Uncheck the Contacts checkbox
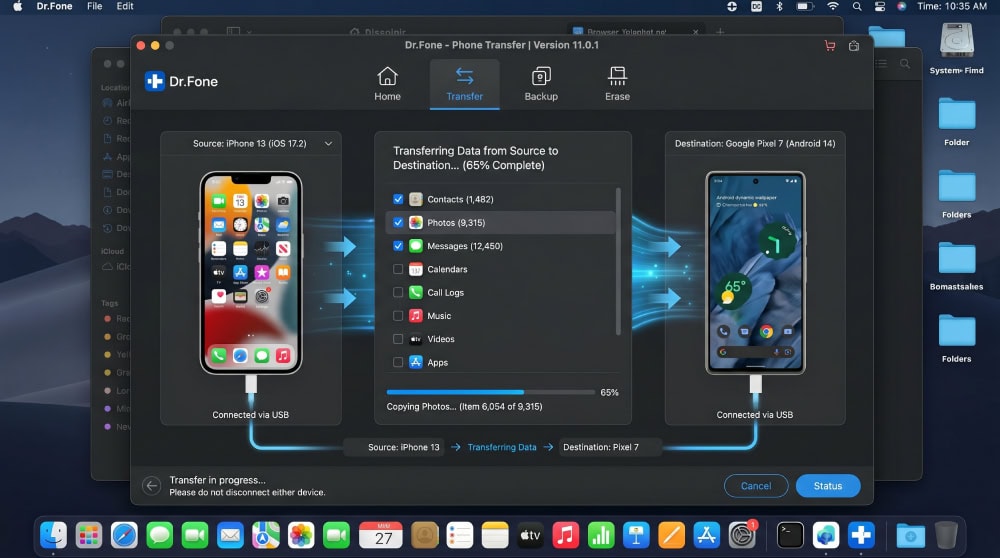This screenshot has width=1000, height=558. point(398,199)
